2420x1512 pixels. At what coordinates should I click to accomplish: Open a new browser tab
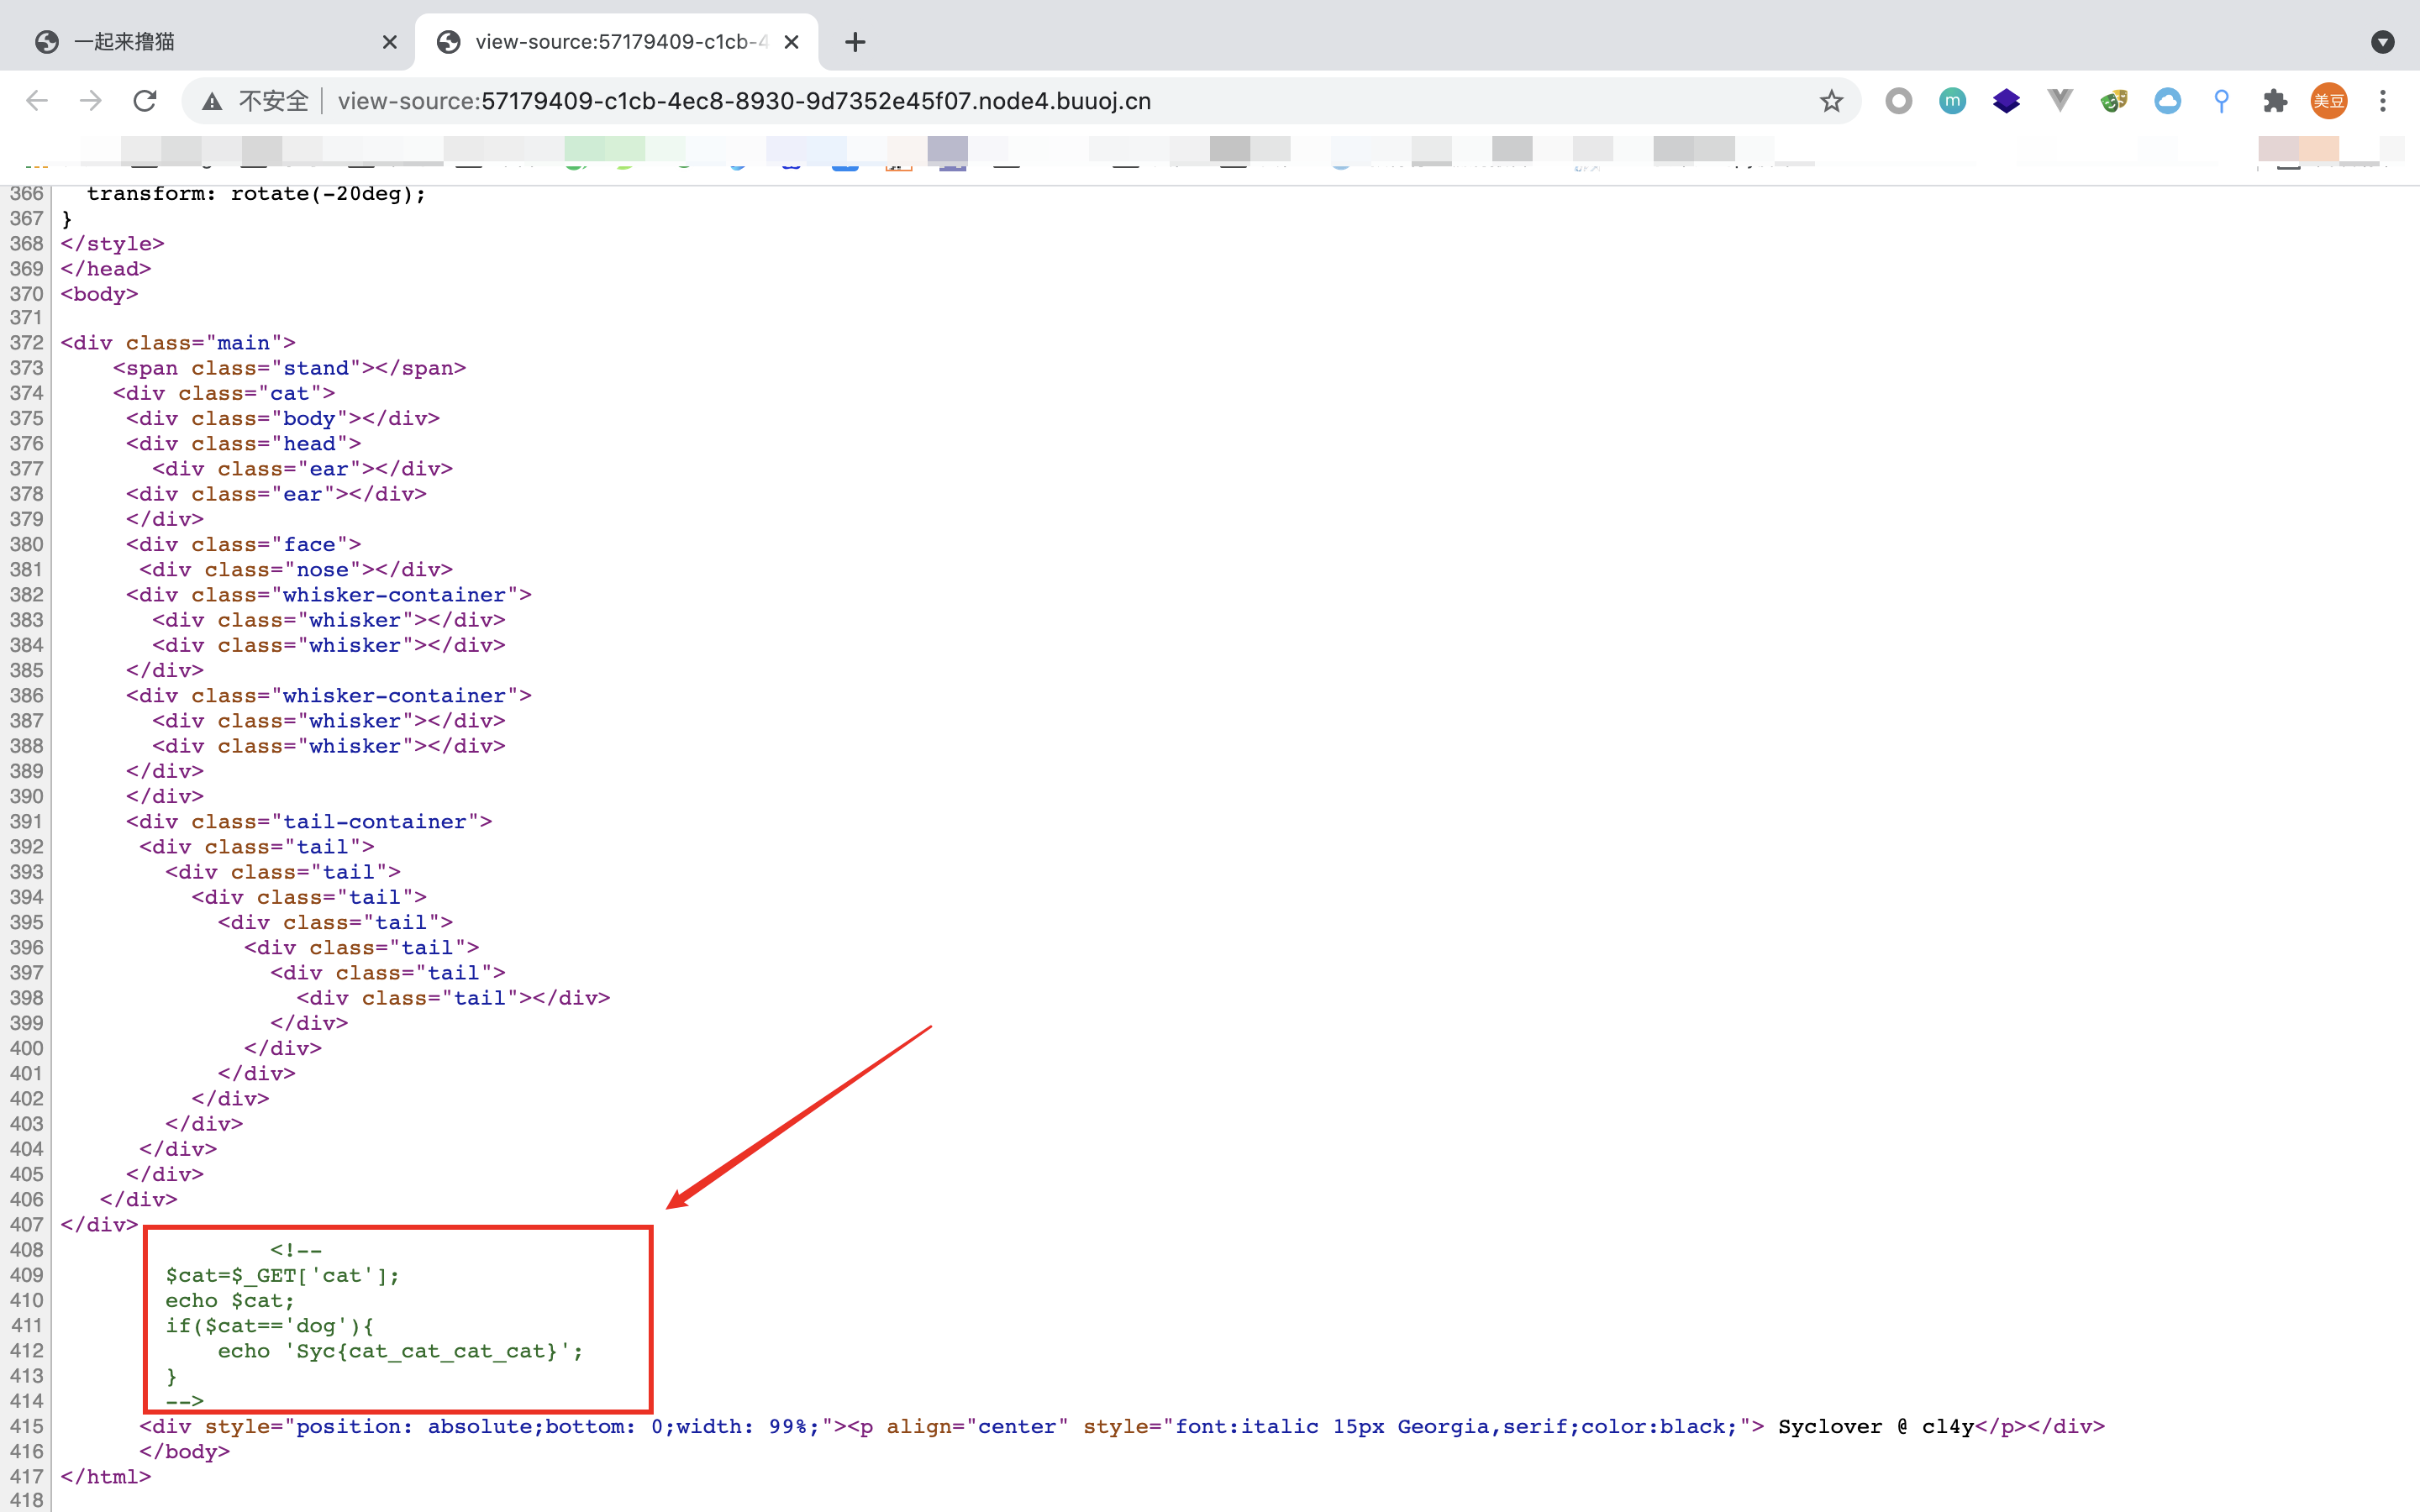tap(855, 42)
